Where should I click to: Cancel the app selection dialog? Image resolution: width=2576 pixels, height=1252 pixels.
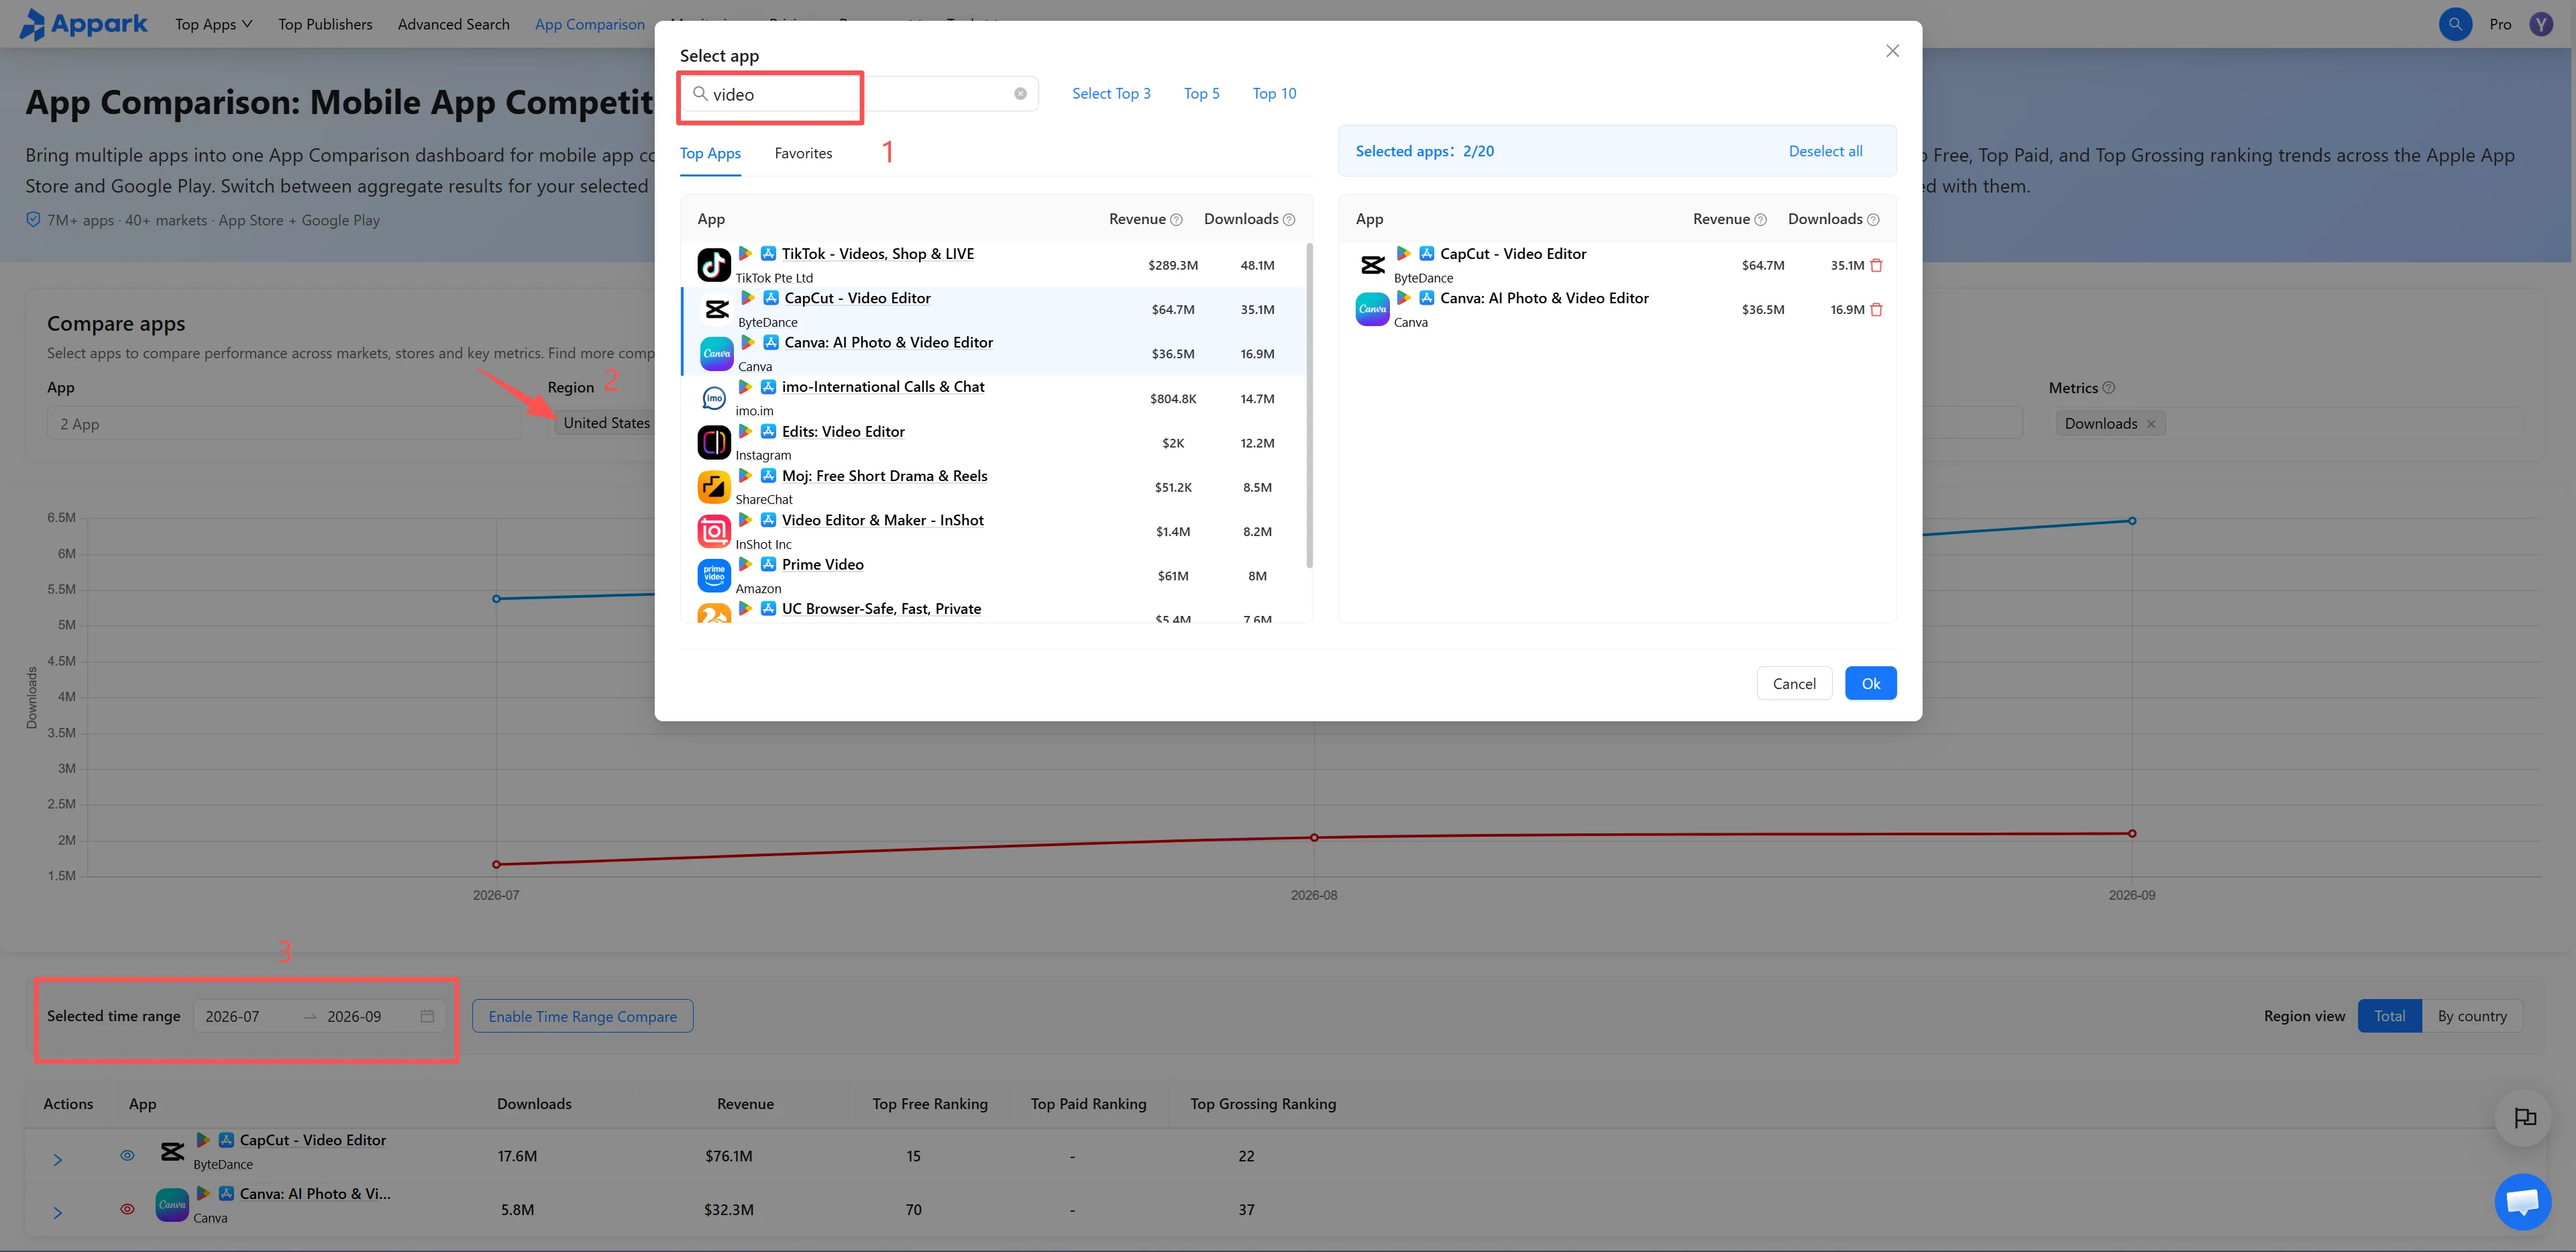coord(1794,683)
